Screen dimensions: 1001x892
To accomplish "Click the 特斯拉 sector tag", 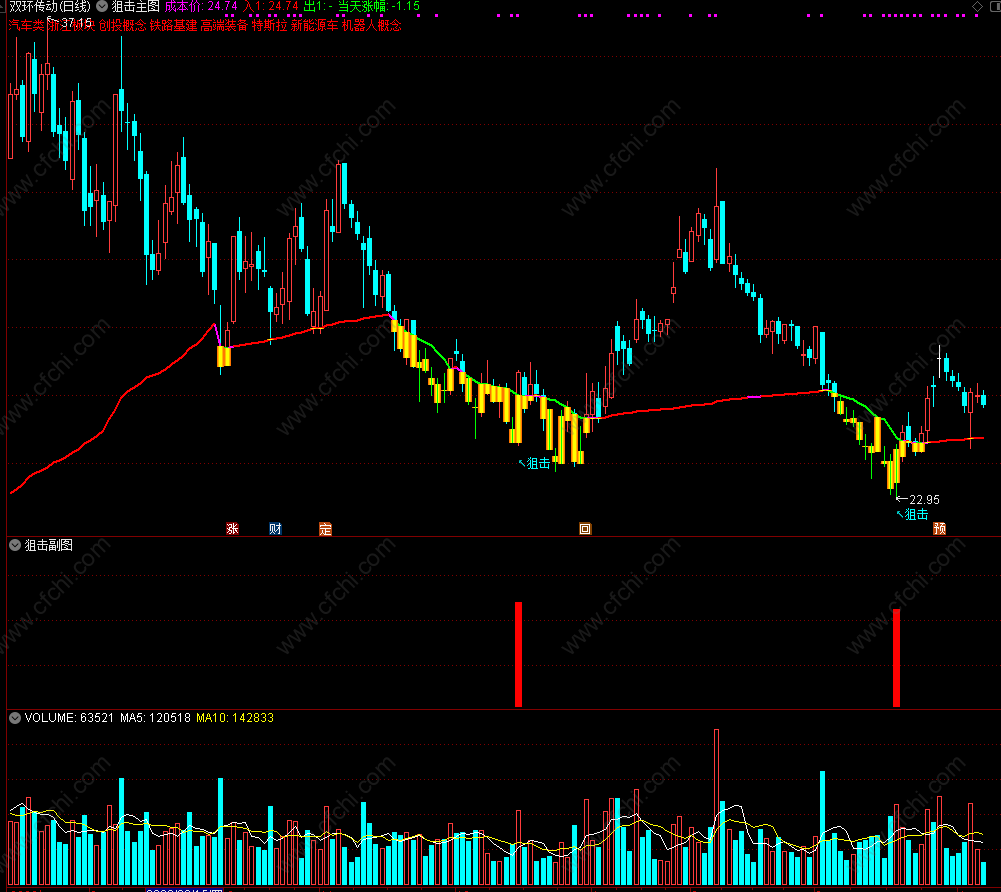I will point(269,26).
